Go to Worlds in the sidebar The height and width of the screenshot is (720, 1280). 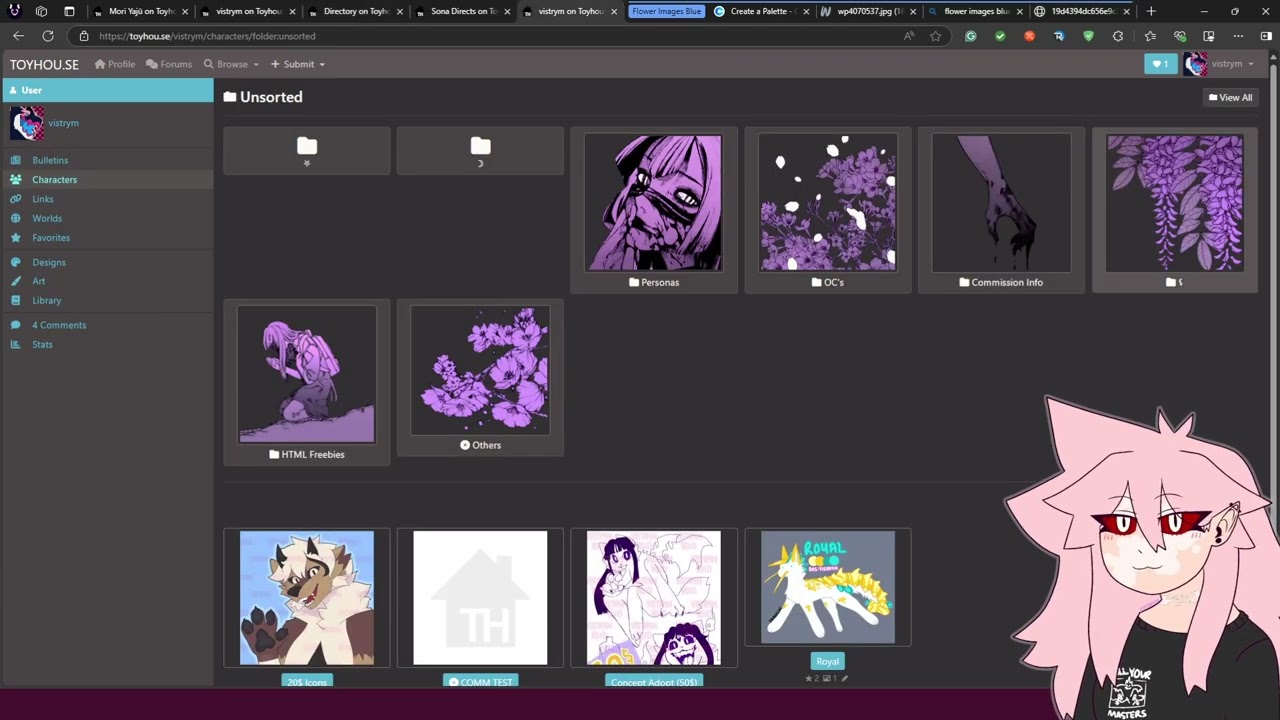(47, 218)
